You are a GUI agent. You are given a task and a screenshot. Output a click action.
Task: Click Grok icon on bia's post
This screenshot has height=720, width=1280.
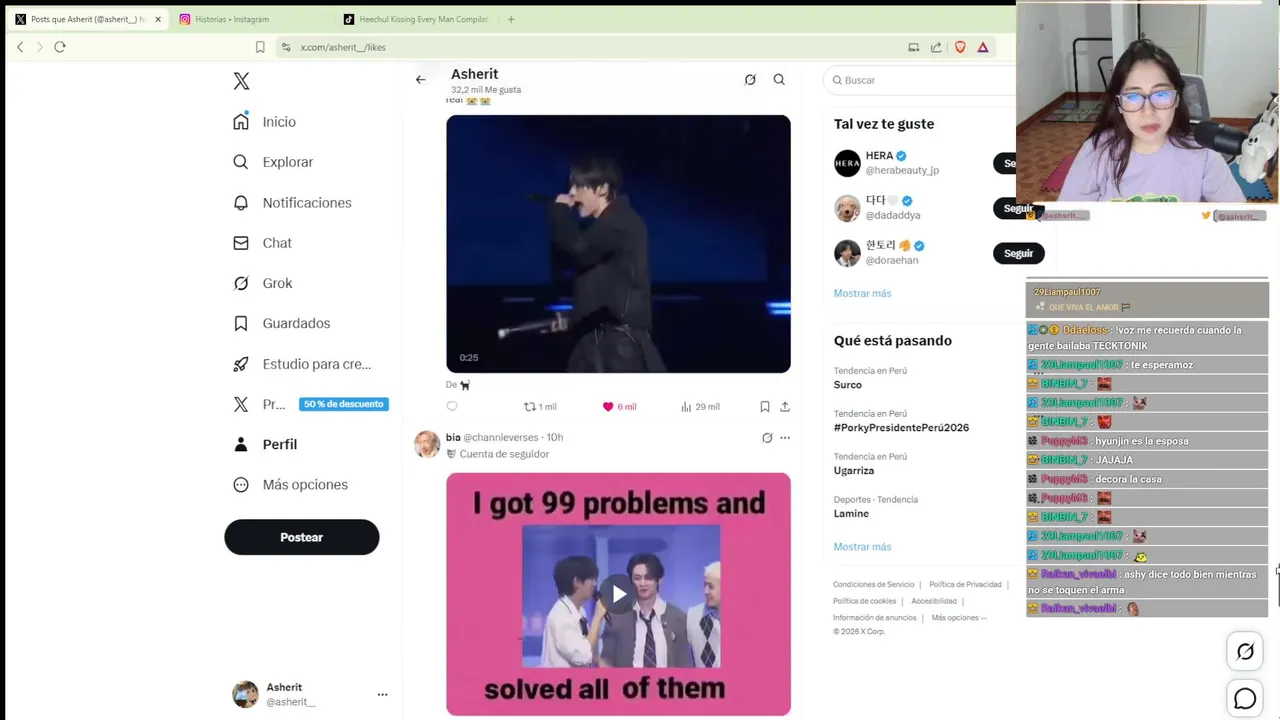click(x=767, y=438)
